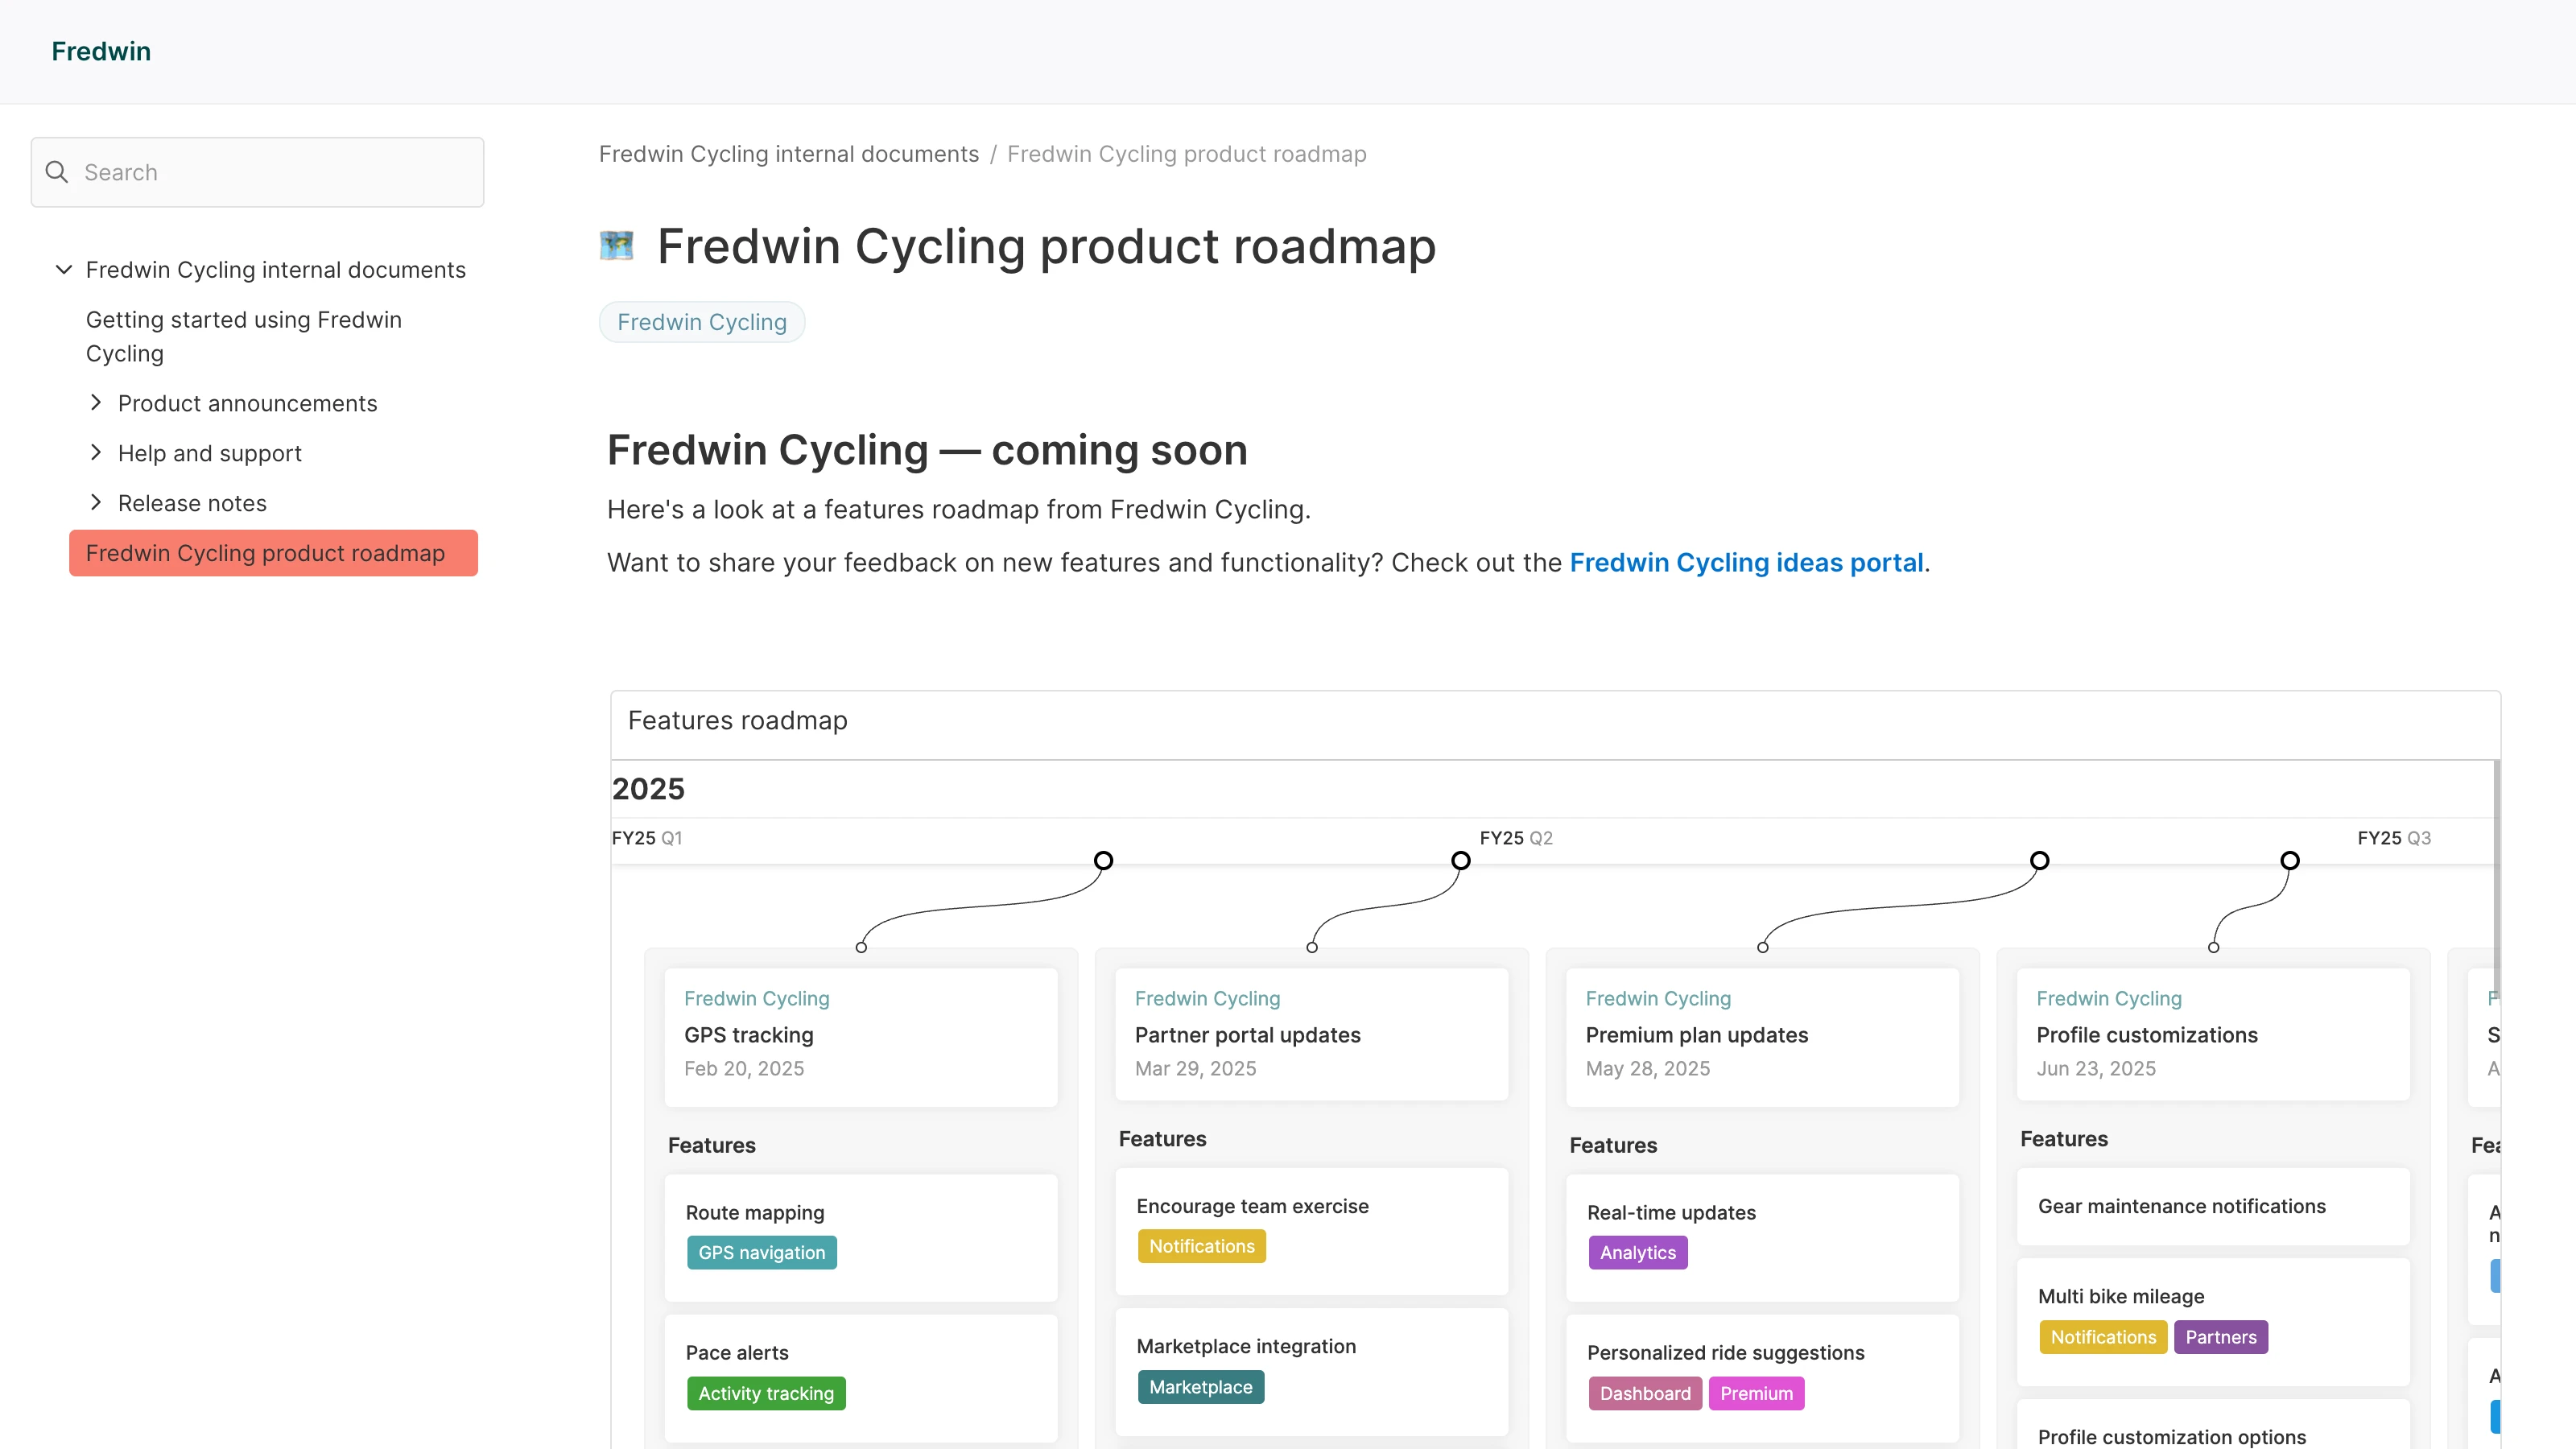Click the Partners tag under Multi bike mileage
This screenshot has height=1449, width=2576.
(2220, 1337)
